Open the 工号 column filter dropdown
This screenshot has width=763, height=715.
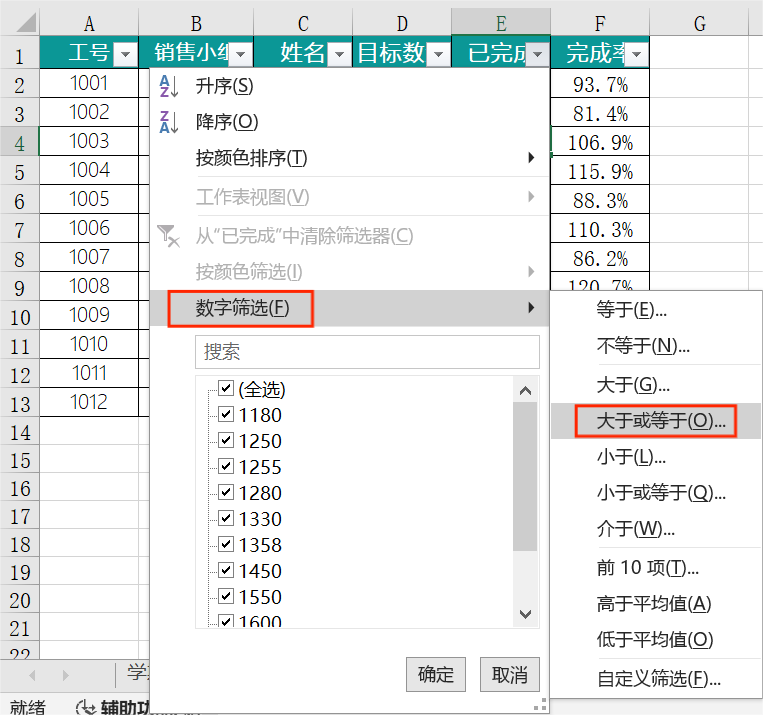pyautogui.click(x=125, y=54)
